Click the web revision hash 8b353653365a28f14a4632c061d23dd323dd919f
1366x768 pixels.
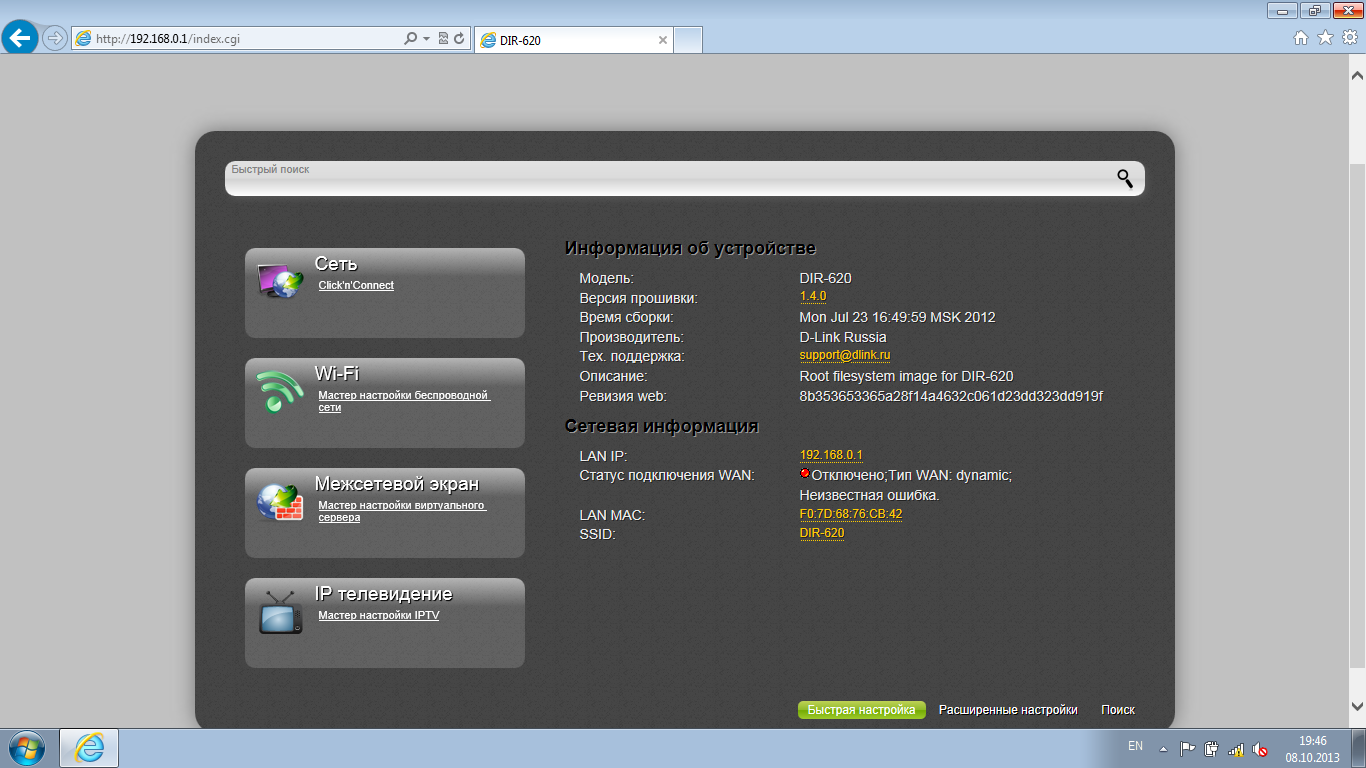(x=951, y=396)
